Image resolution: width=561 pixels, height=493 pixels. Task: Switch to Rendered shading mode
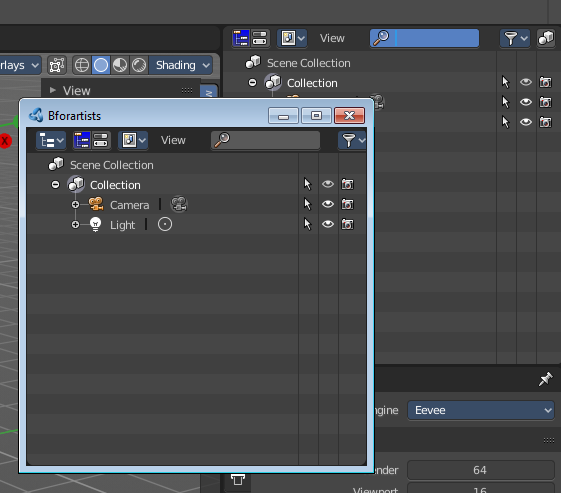tap(139, 65)
